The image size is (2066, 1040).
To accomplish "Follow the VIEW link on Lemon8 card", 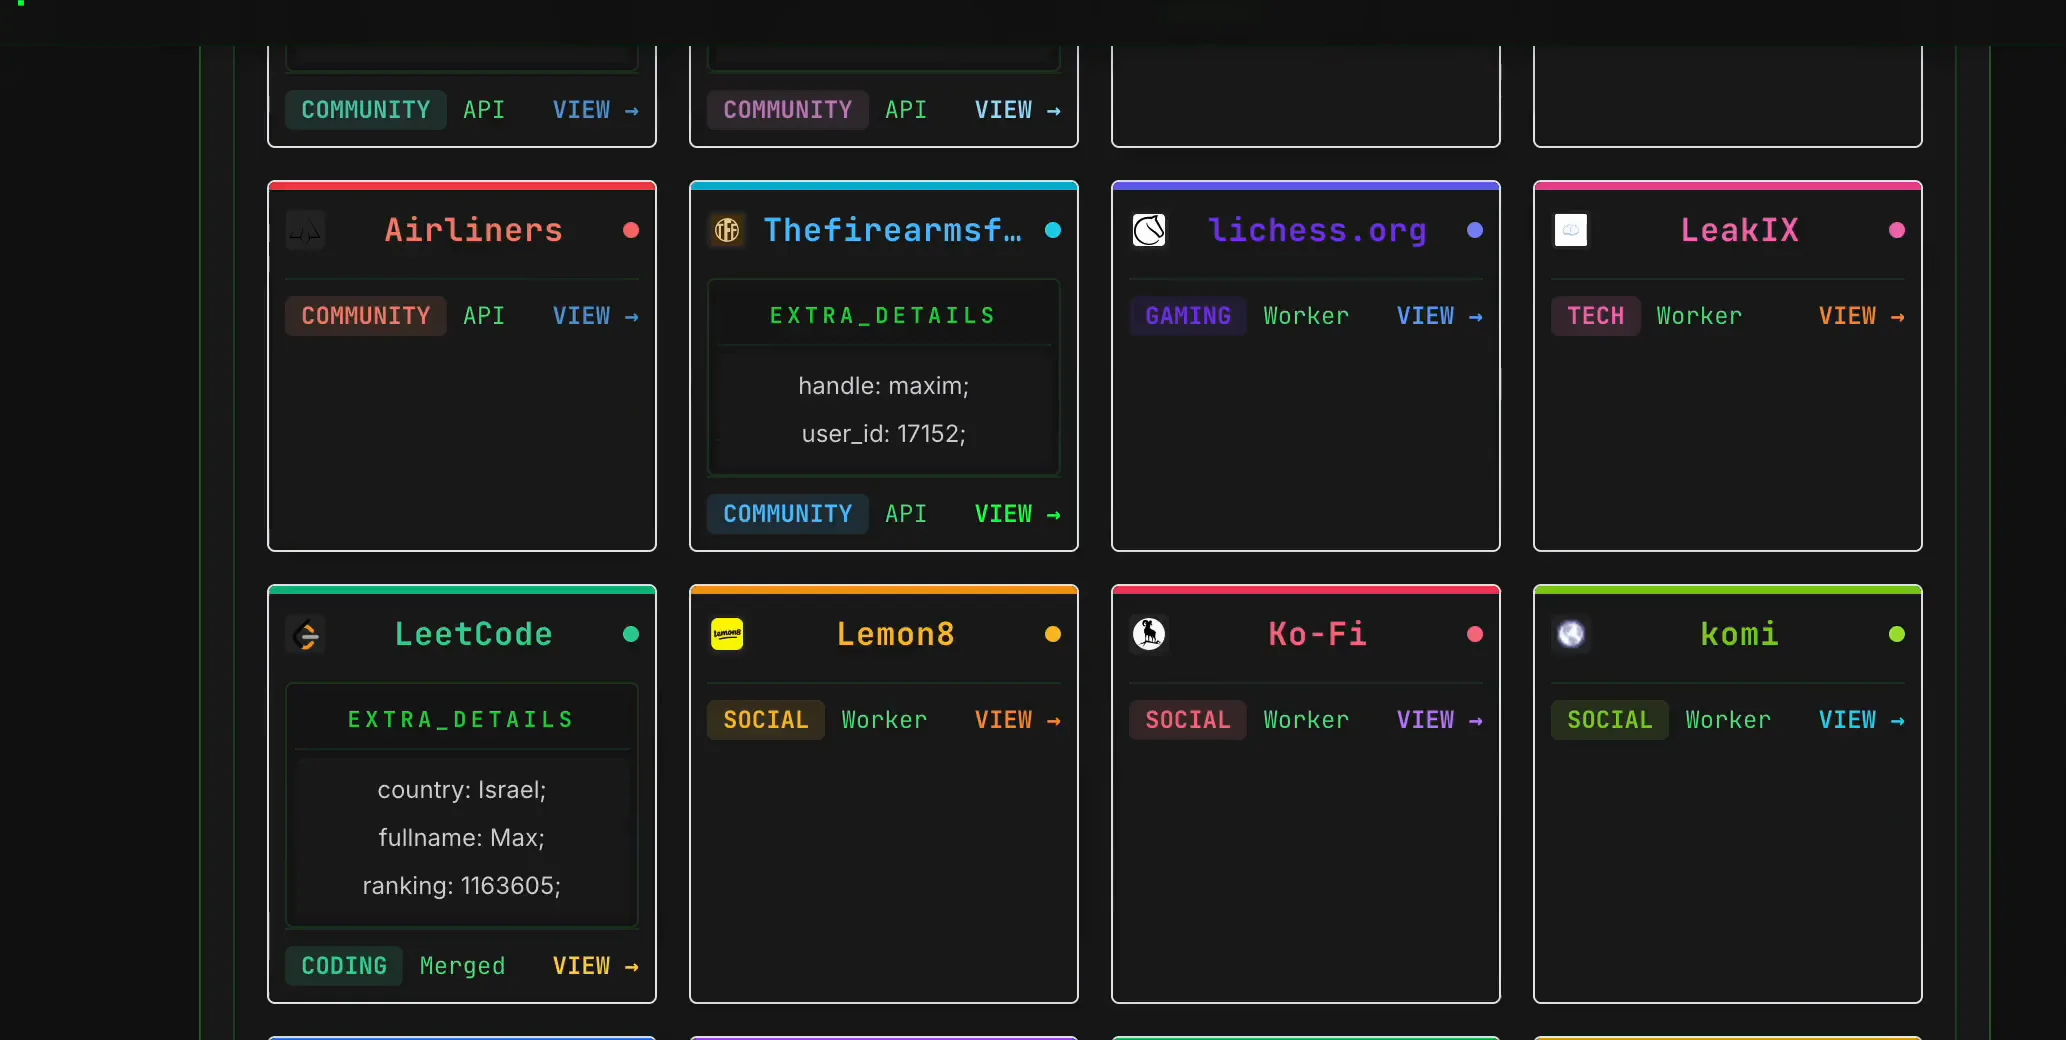I will pyautogui.click(x=1018, y=720).
